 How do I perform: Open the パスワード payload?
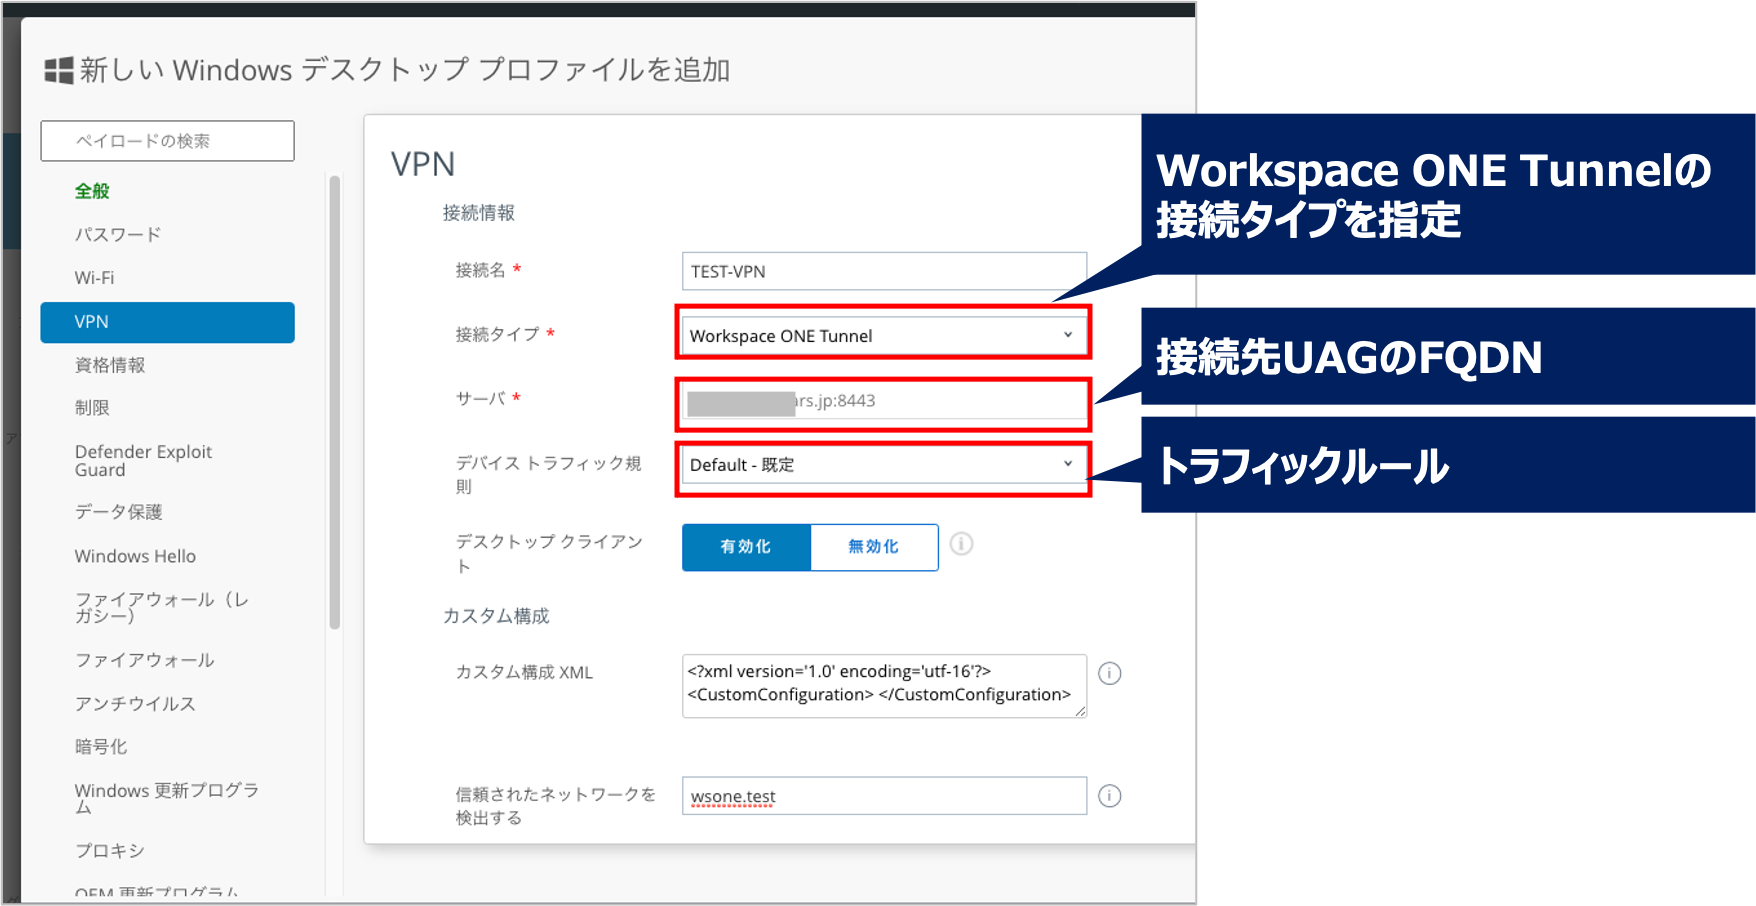coord(118,235)
